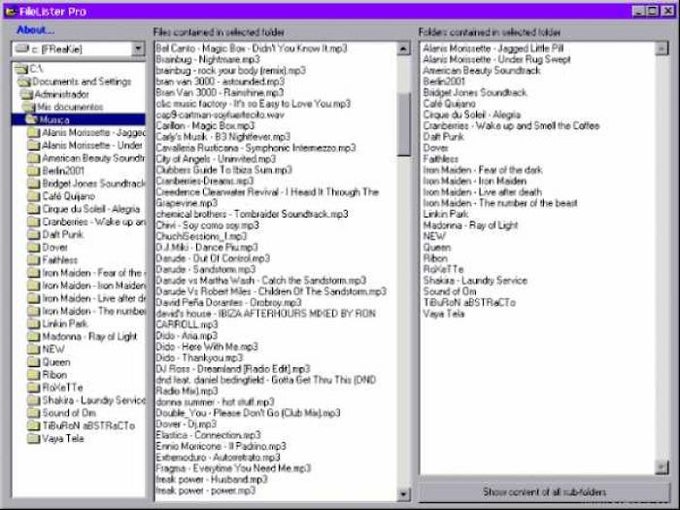Select file freak power - Husband.mp3
Viewport: 680px width, 510px height.
click(x=212, y=480)
